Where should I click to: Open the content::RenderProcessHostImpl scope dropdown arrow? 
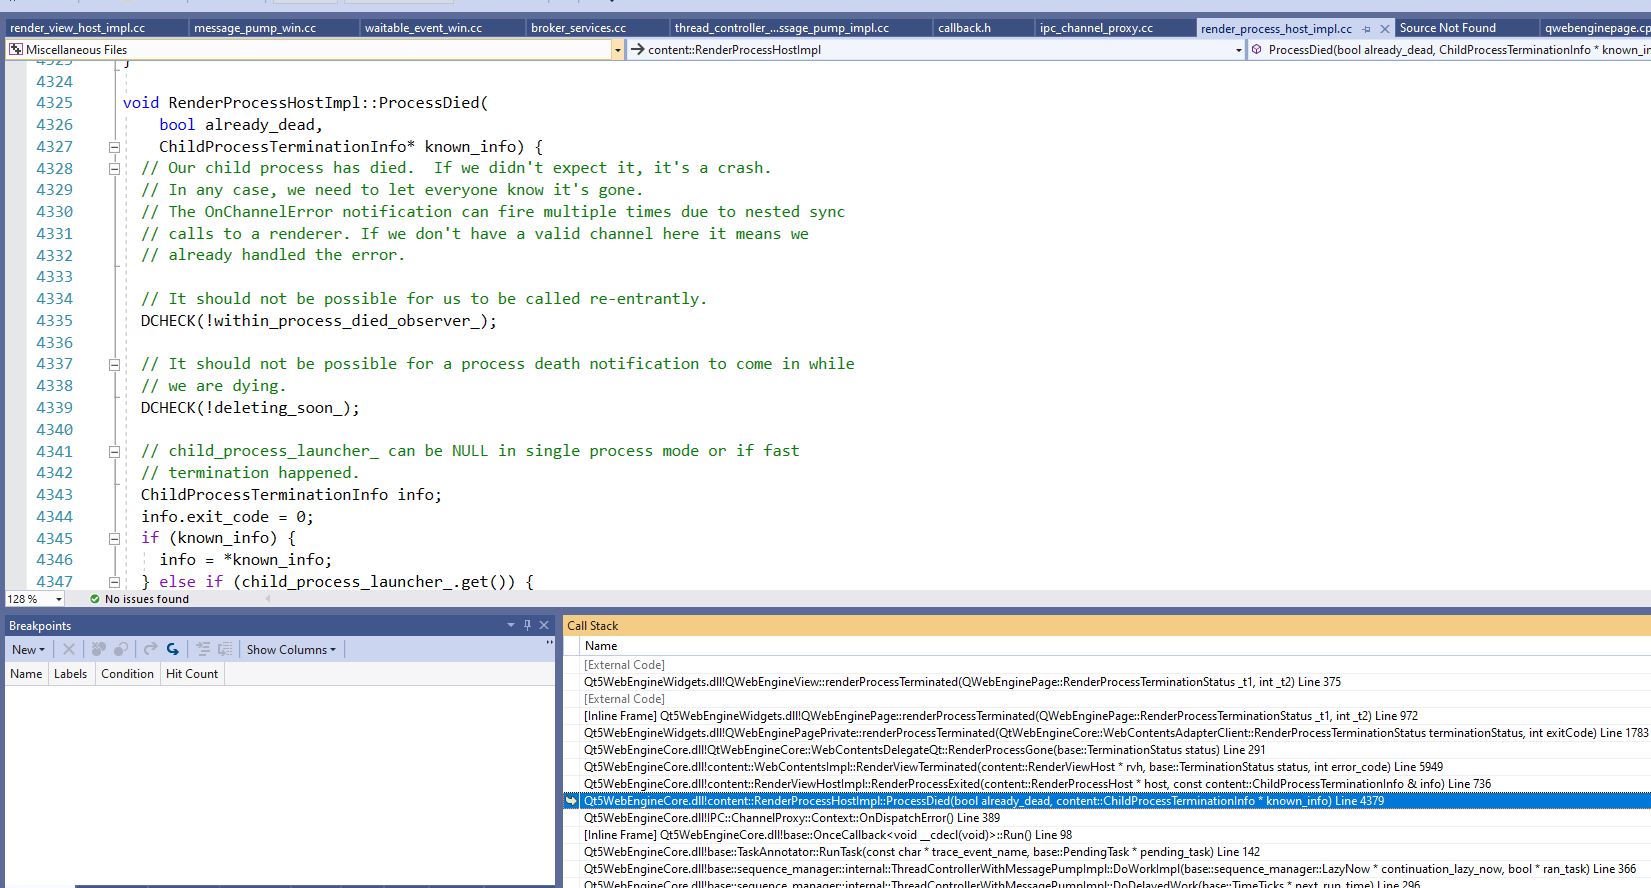(x=1238, y=49)
